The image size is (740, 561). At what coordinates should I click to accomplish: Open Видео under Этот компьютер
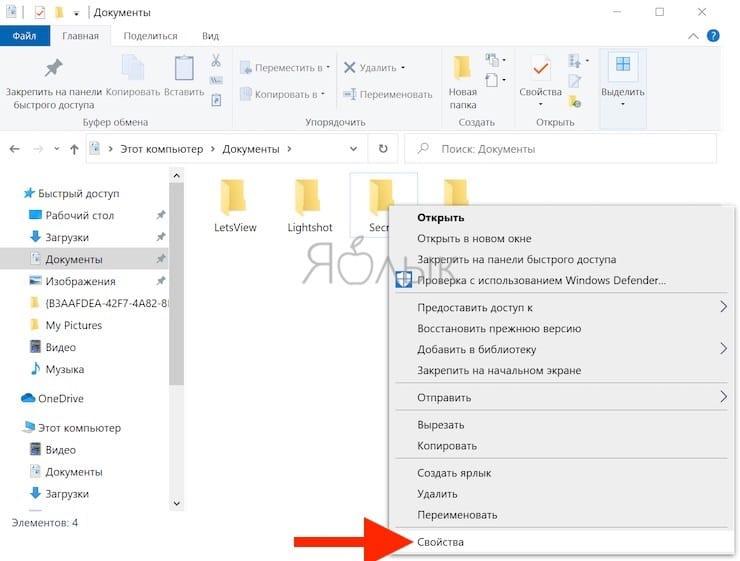coord(53,450)
